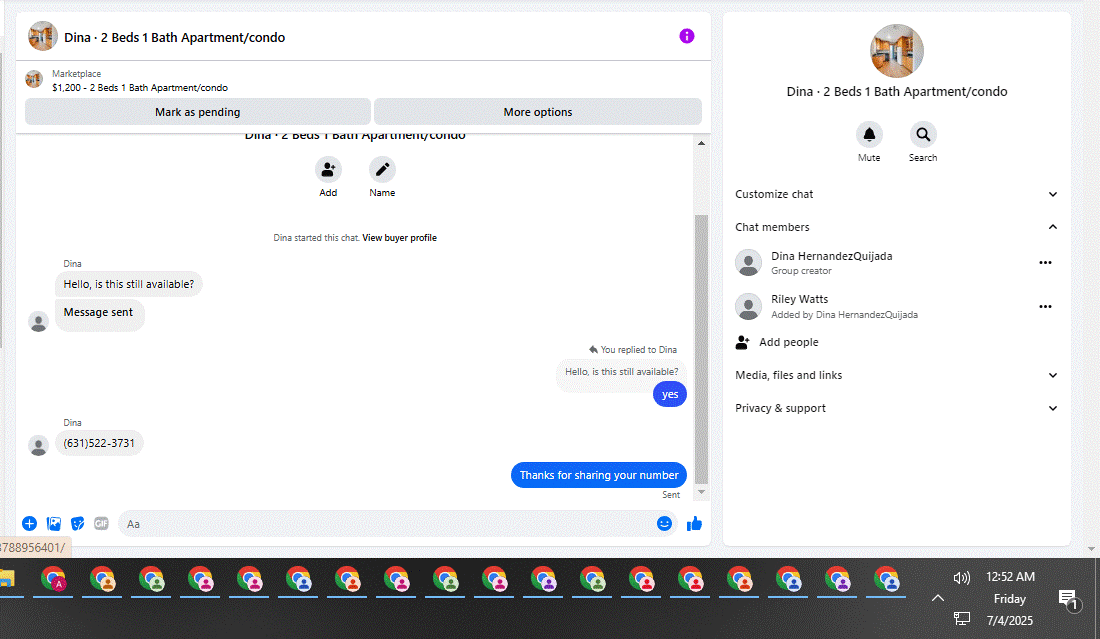Click Dina HernandezQuijada's avatar in the Chat members list
This screenshot has height=639, width=1100.
coord(749,262)
